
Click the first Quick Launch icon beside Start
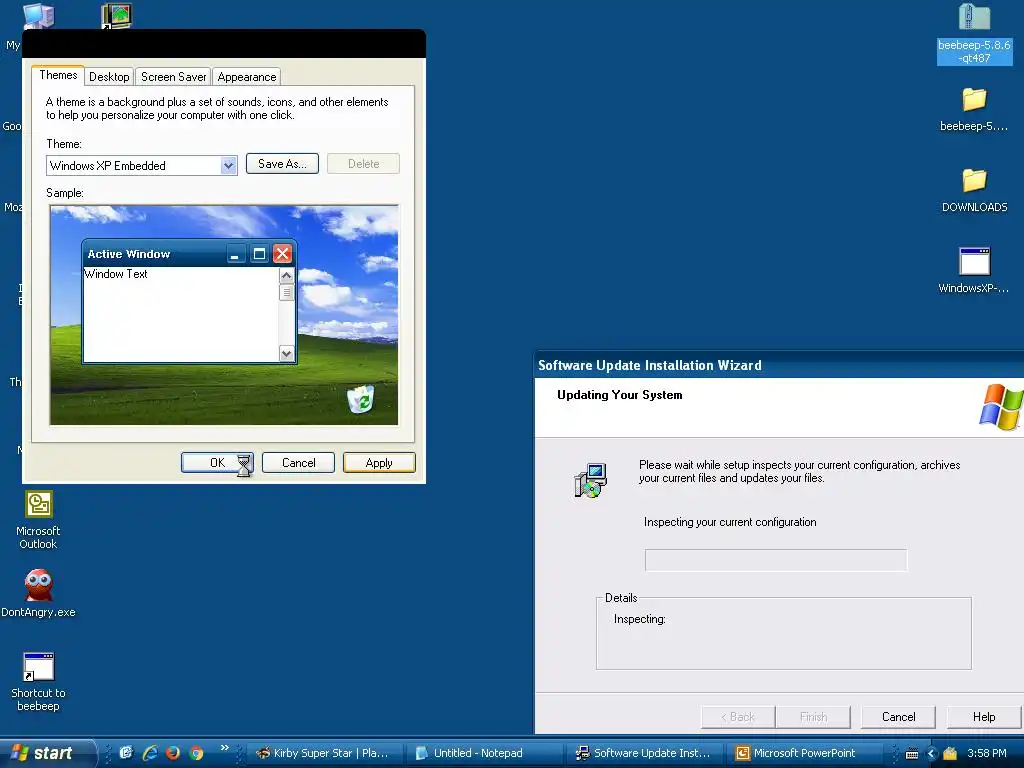coord(126,753)
